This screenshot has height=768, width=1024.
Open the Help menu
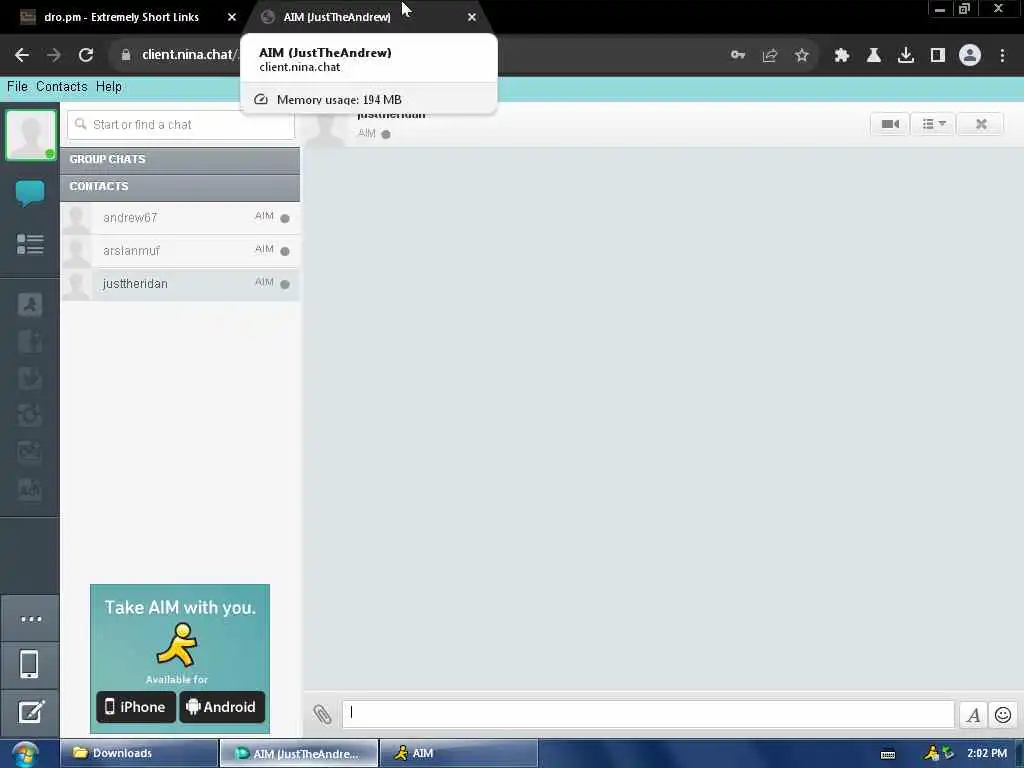(108, 87)
